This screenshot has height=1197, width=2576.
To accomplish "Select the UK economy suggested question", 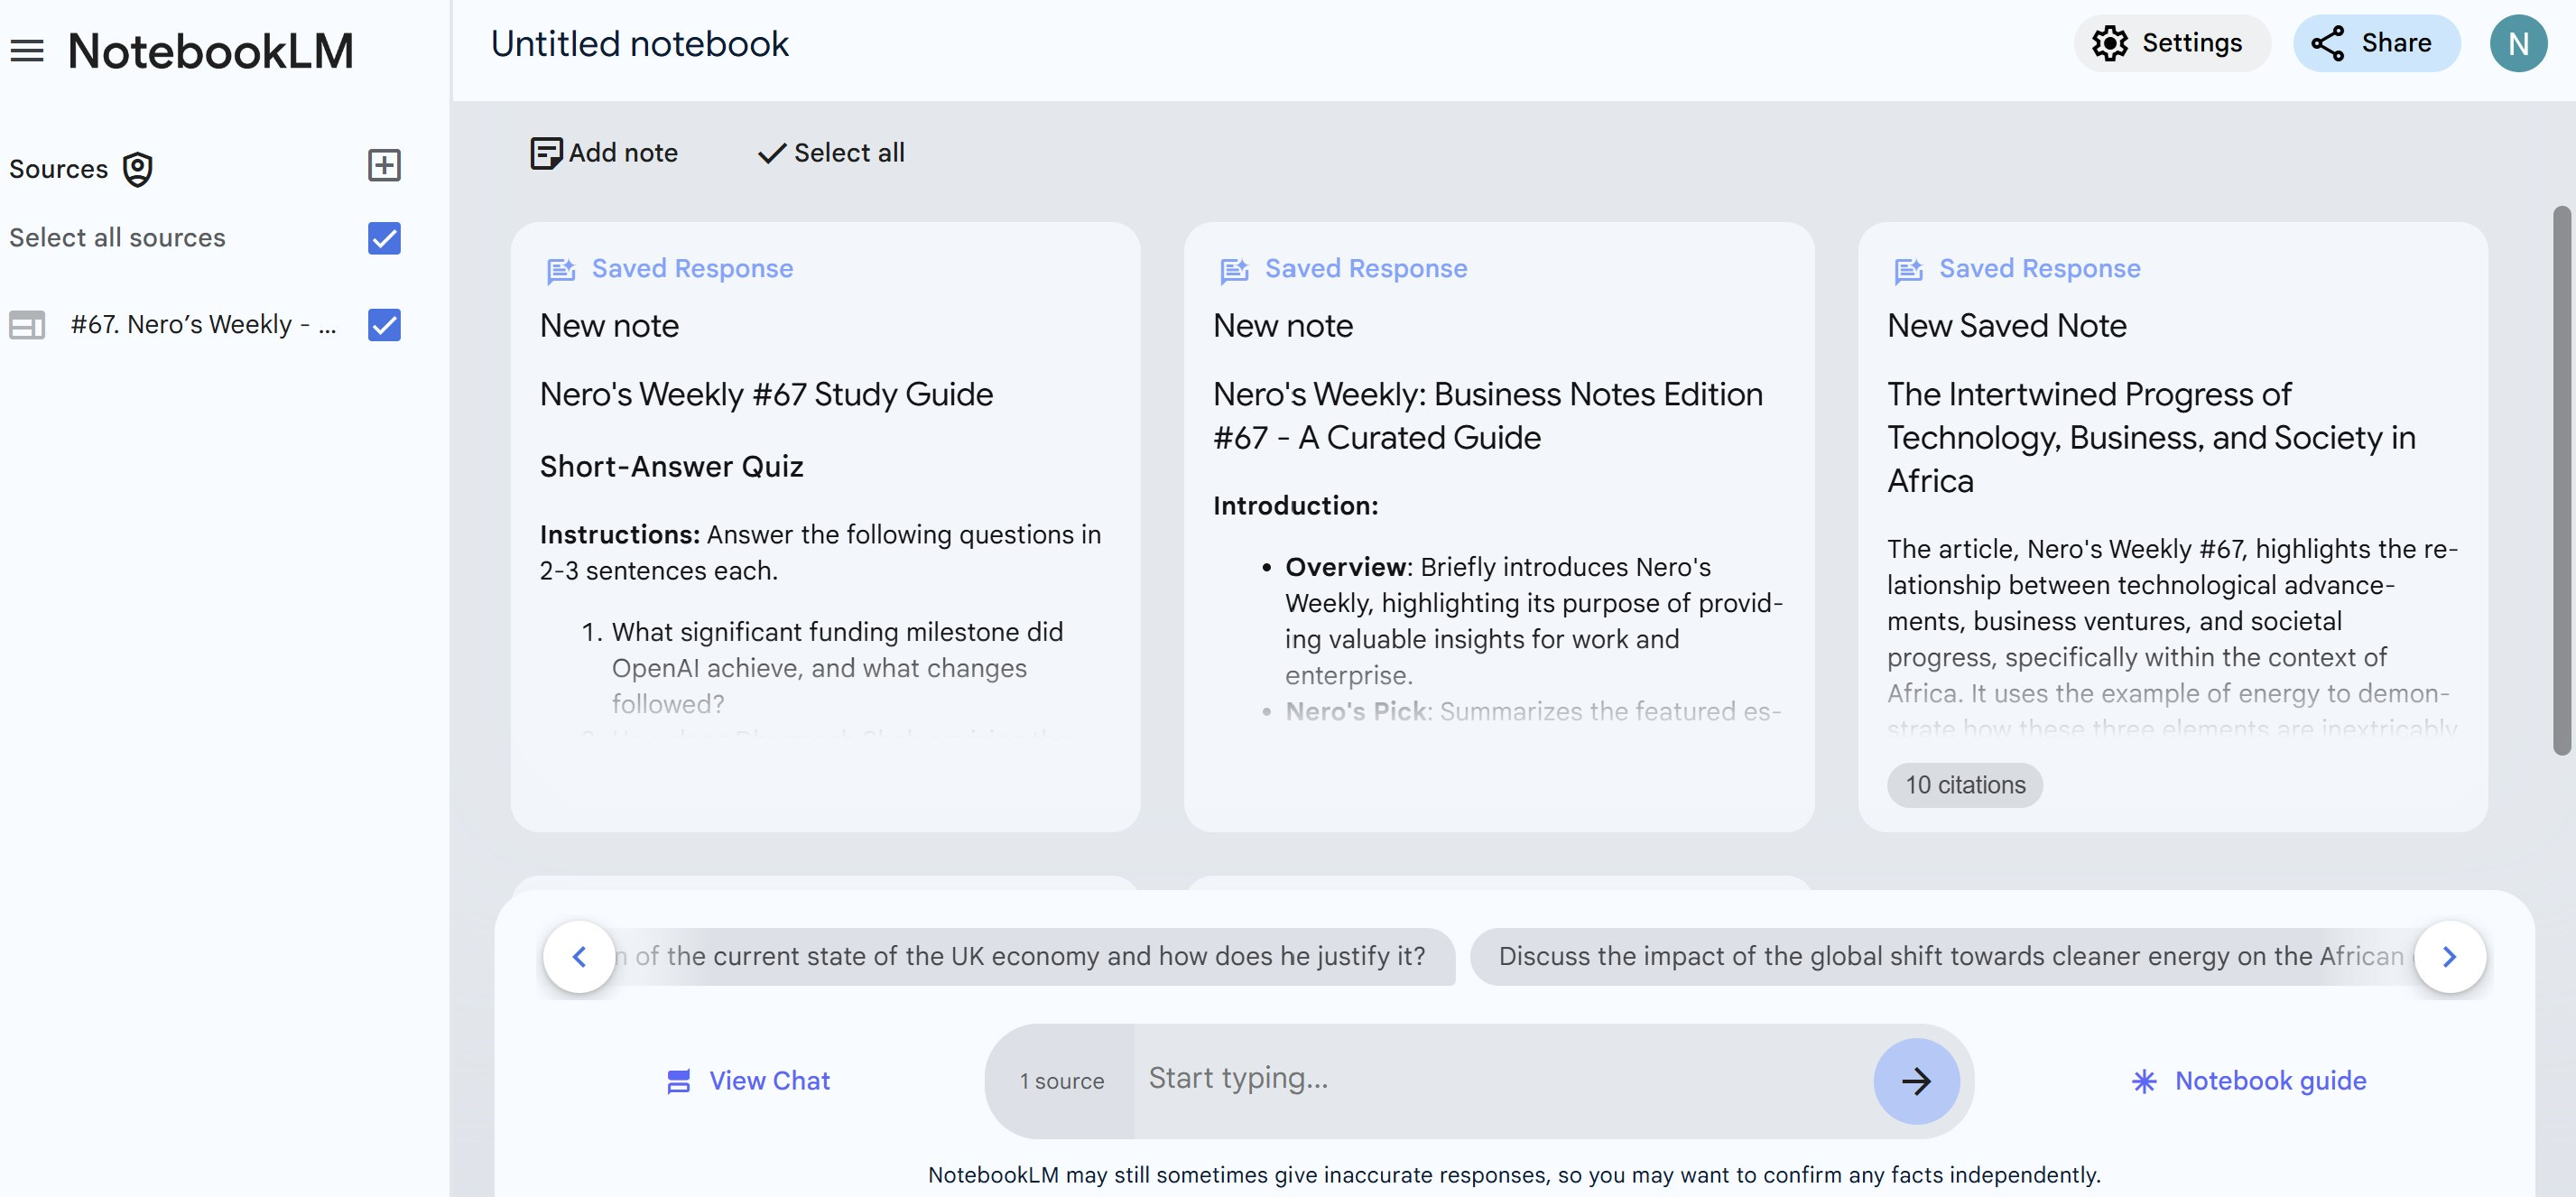I will coord(1034,957).
